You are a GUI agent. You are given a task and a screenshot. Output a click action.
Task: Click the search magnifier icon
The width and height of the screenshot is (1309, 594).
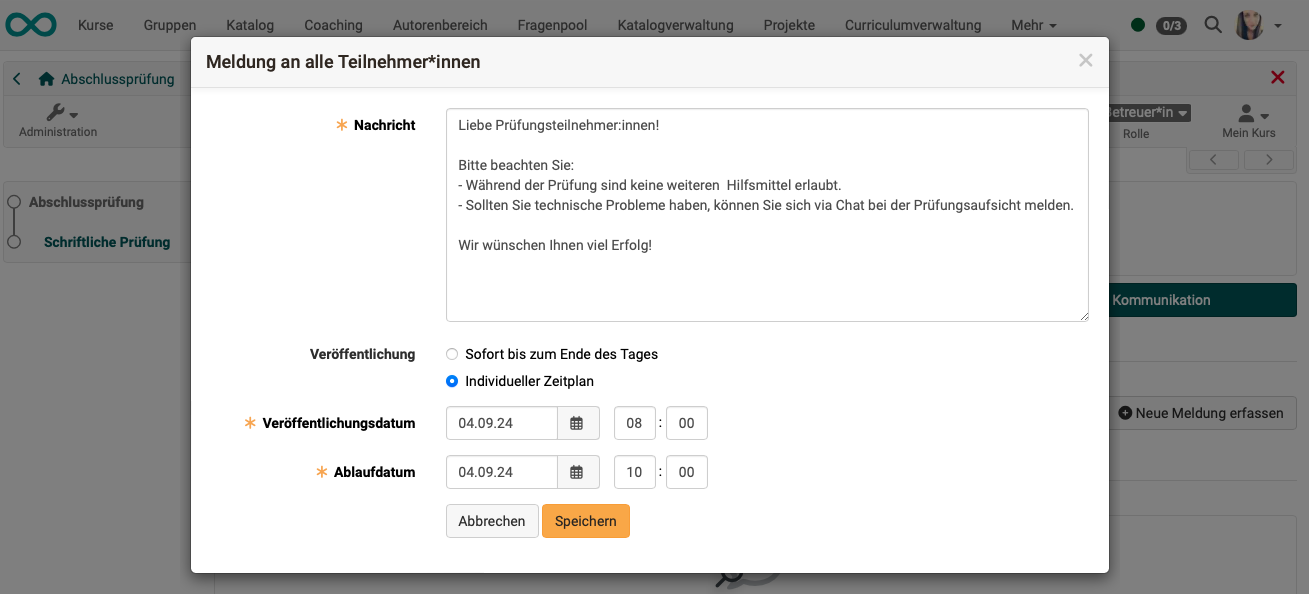(x=1213, y=25)
